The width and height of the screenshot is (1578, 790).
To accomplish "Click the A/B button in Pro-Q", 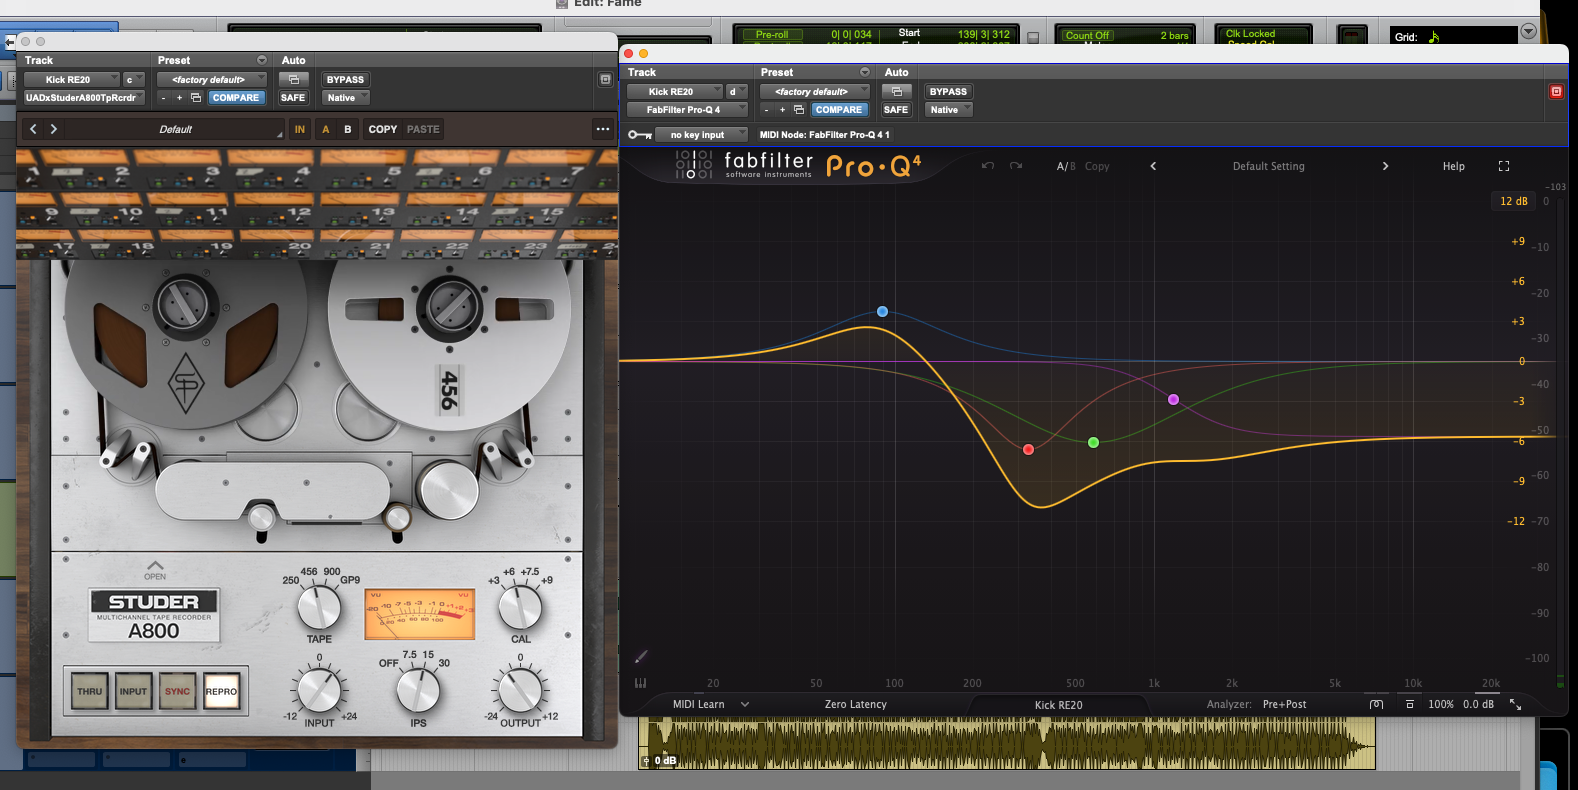I will tap(1066, 166).
